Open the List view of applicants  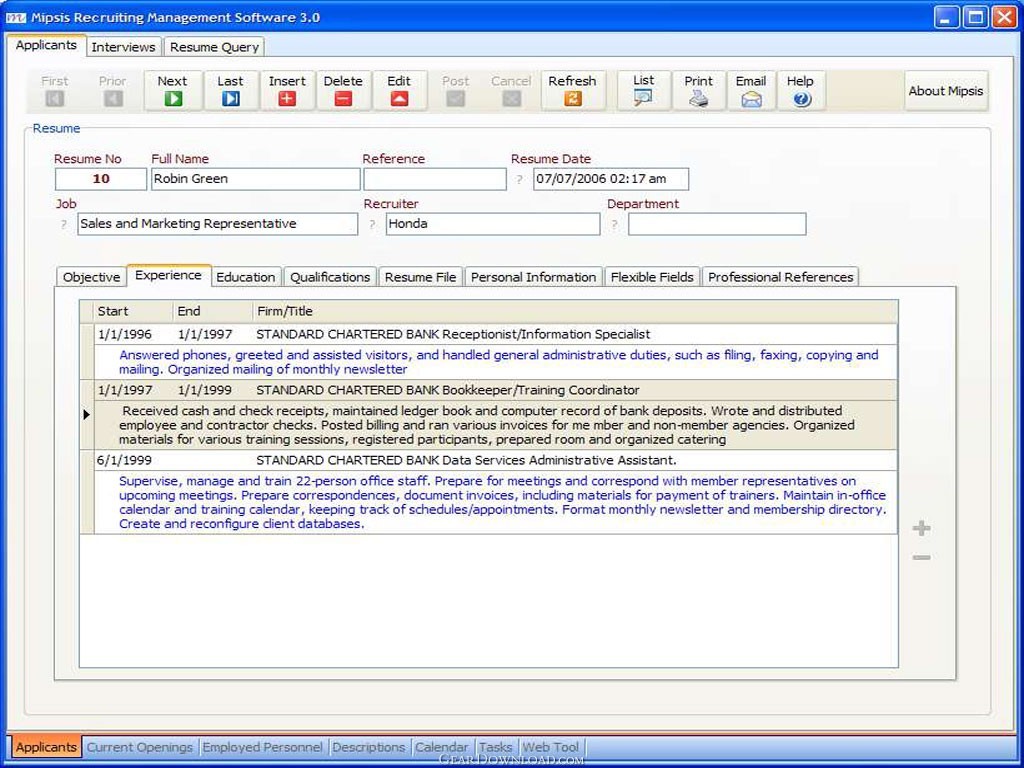[x=643, y=90]
